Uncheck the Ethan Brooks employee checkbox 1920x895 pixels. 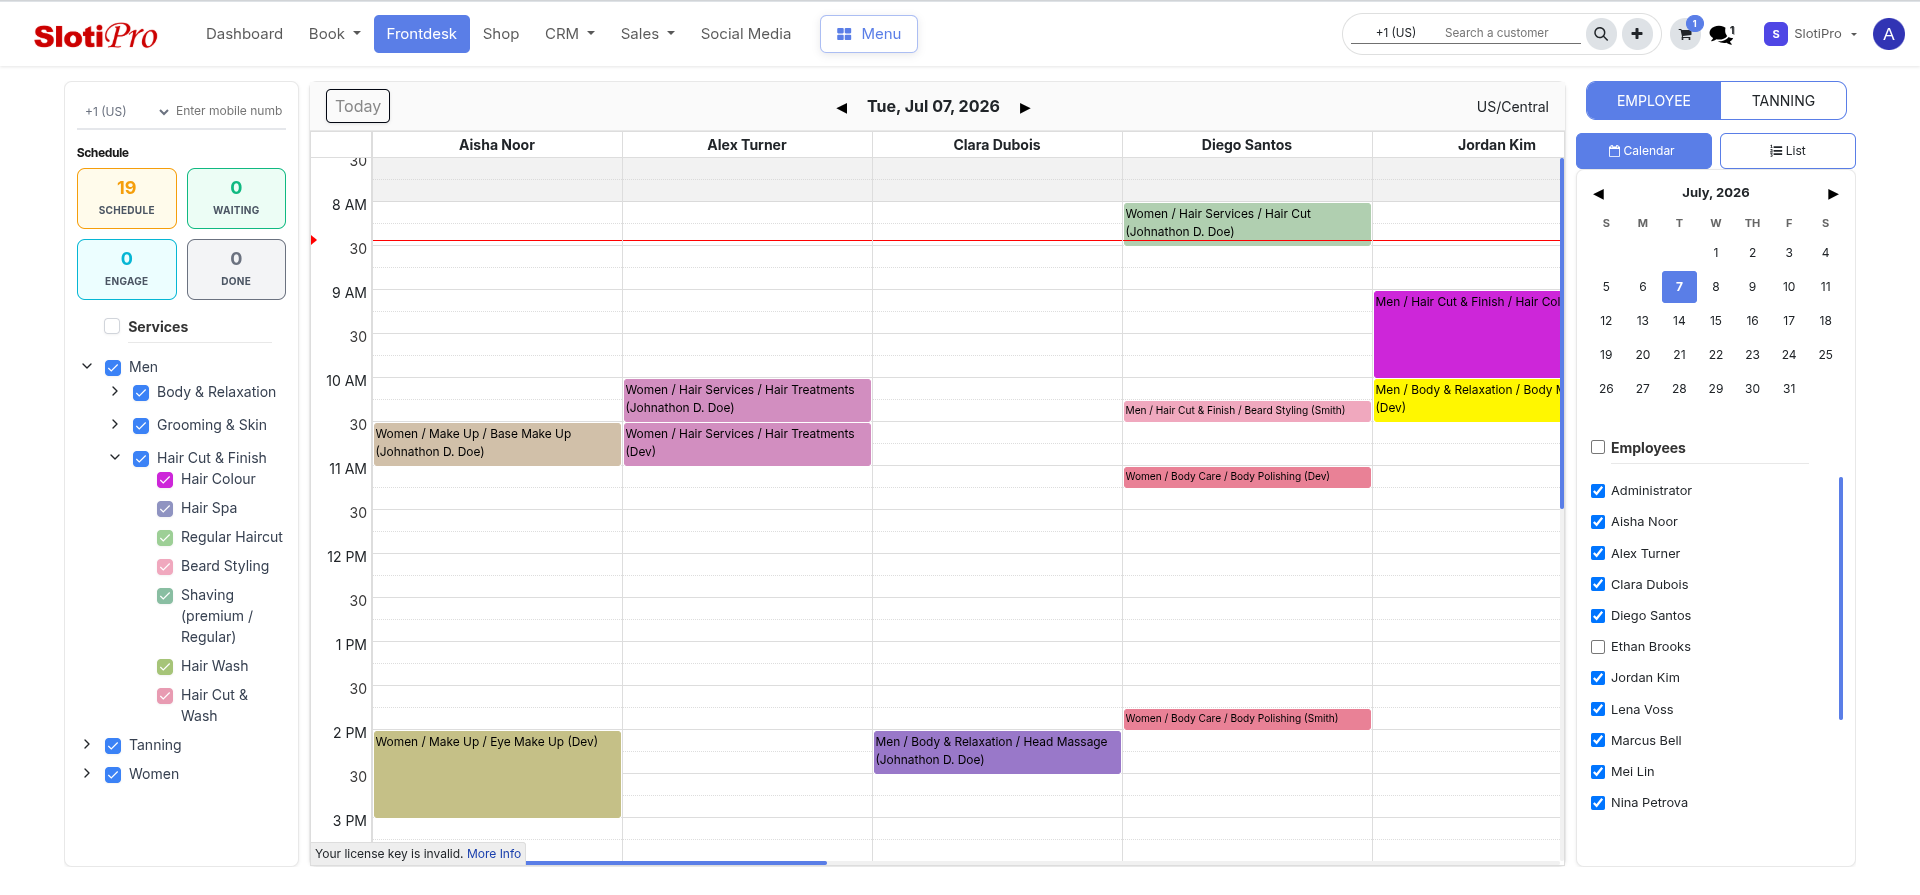[1598, 647]
